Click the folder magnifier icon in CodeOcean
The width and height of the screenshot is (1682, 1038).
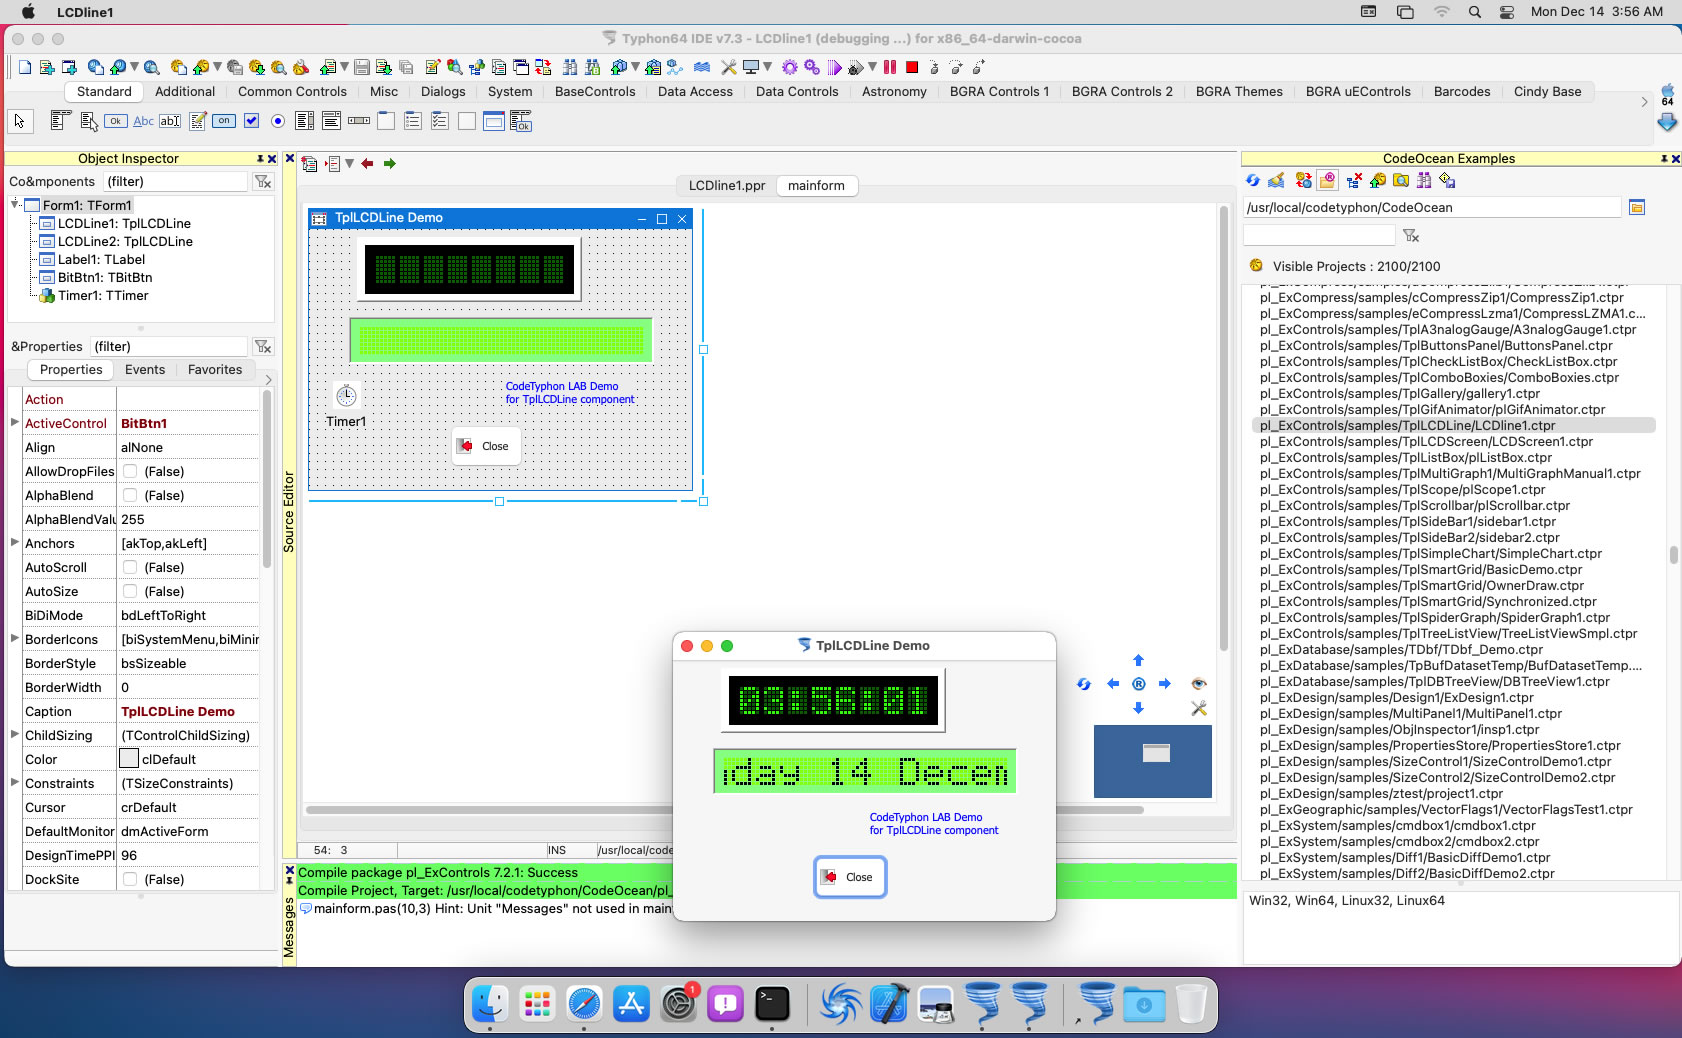tap(1402, 180)
